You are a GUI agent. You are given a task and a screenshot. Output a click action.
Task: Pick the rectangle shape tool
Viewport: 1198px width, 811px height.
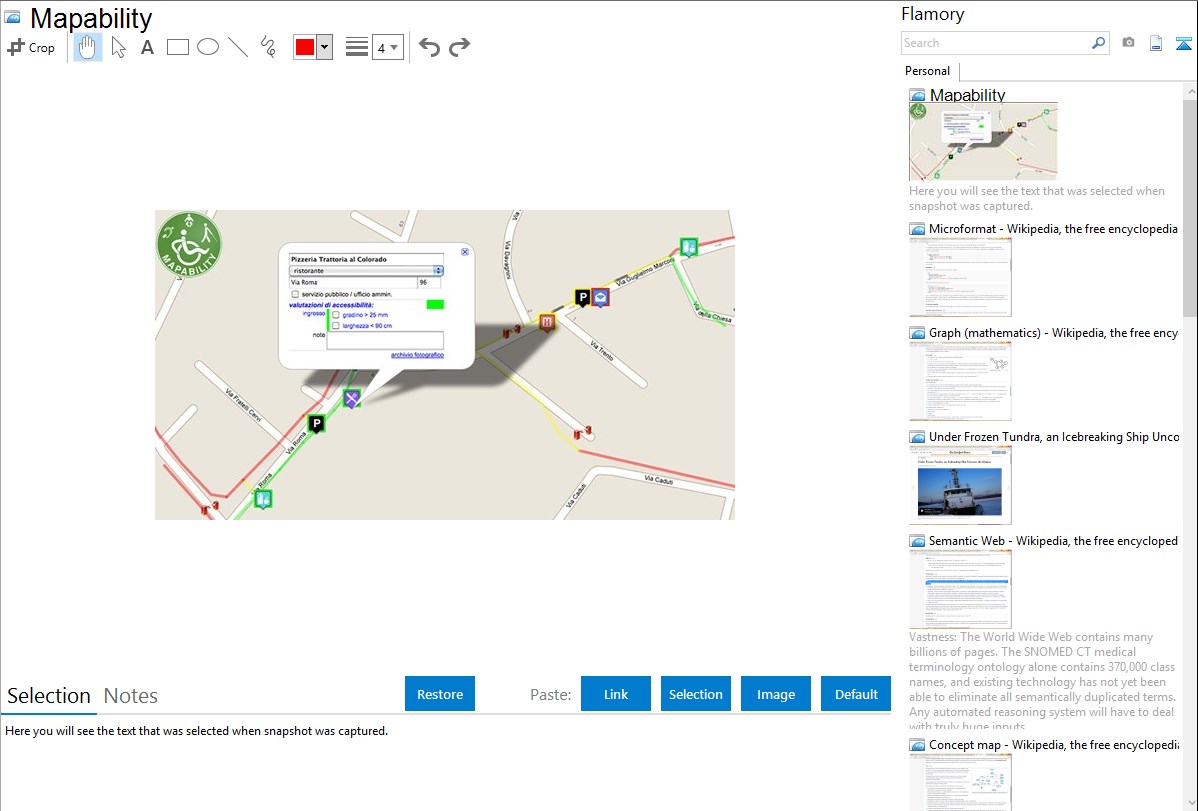pos(178,47)
